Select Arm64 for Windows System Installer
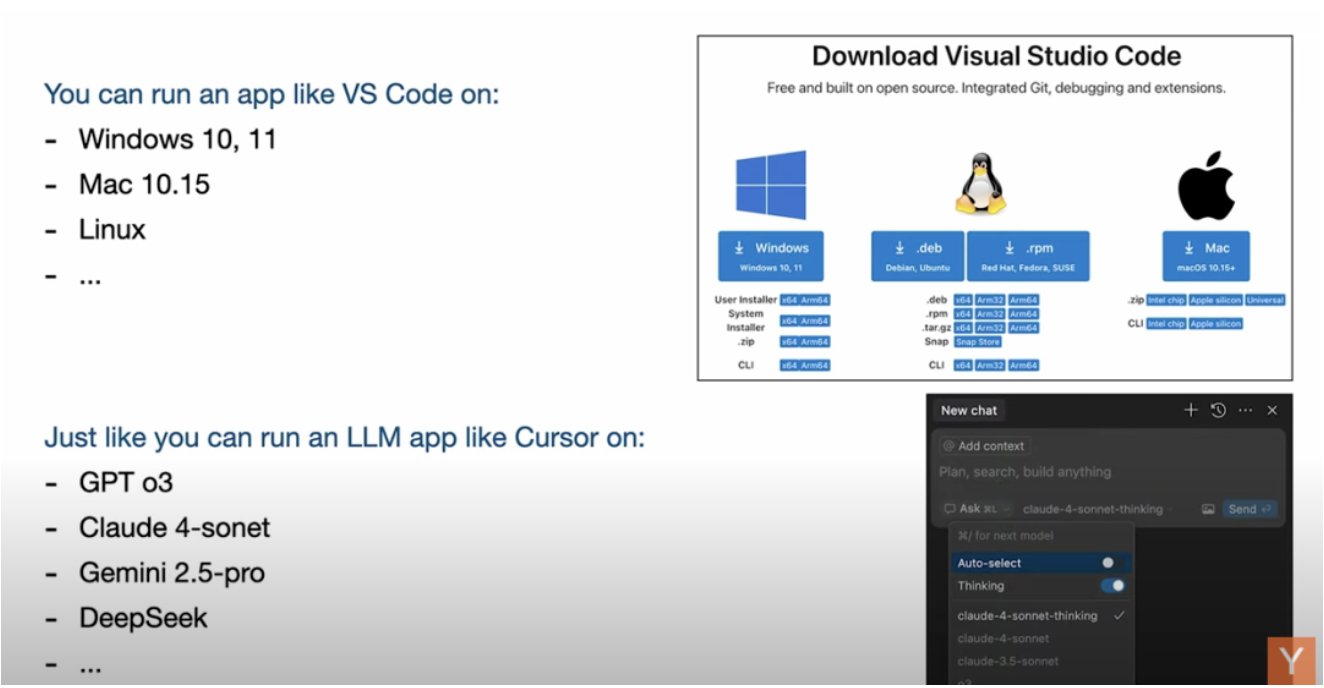This screenshot has height=688, width=1324. (815, 321)
